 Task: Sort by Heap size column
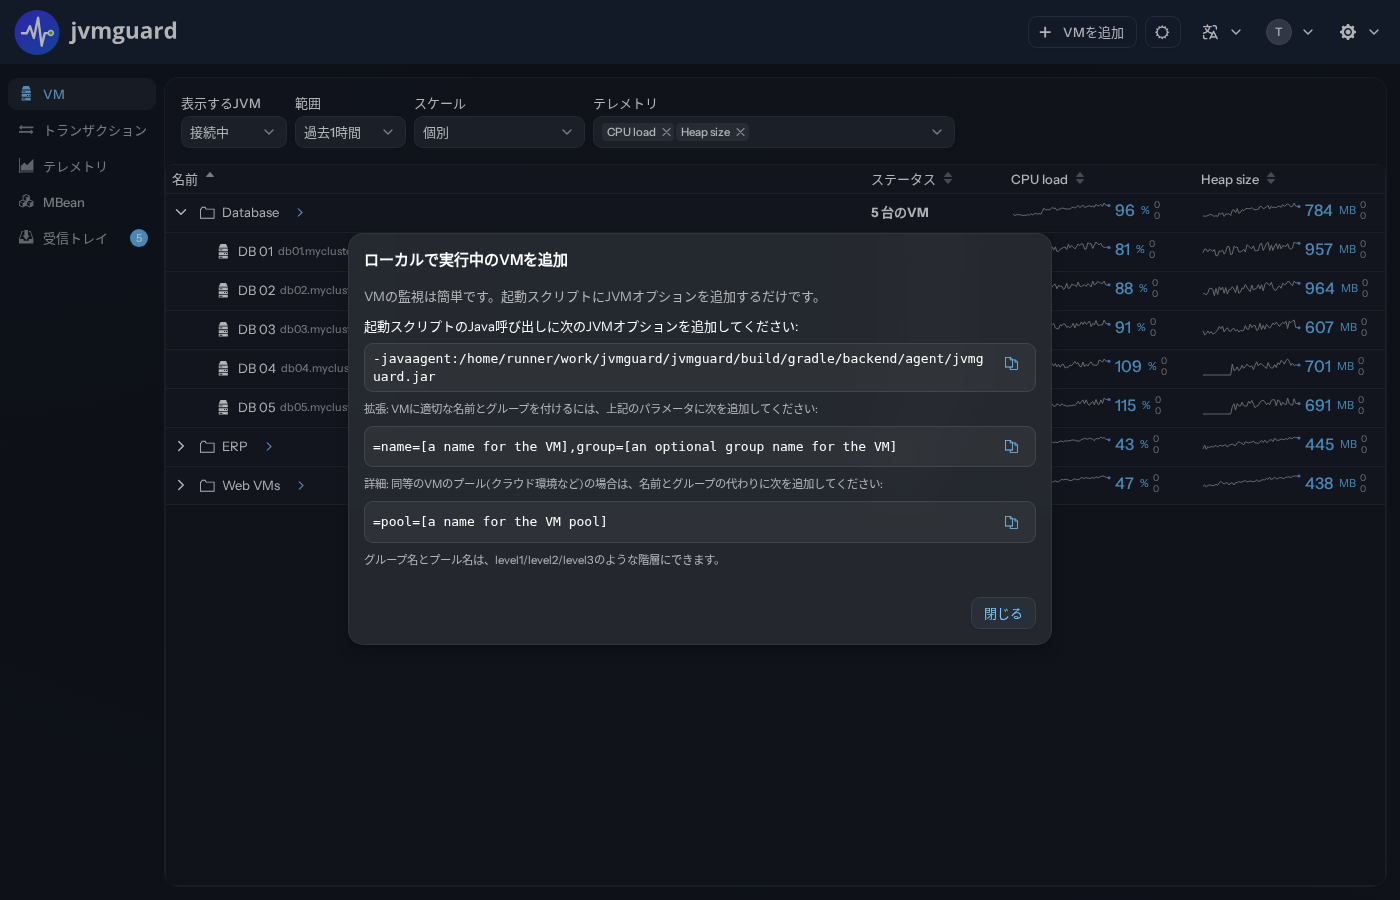(x=1238, y=179)
